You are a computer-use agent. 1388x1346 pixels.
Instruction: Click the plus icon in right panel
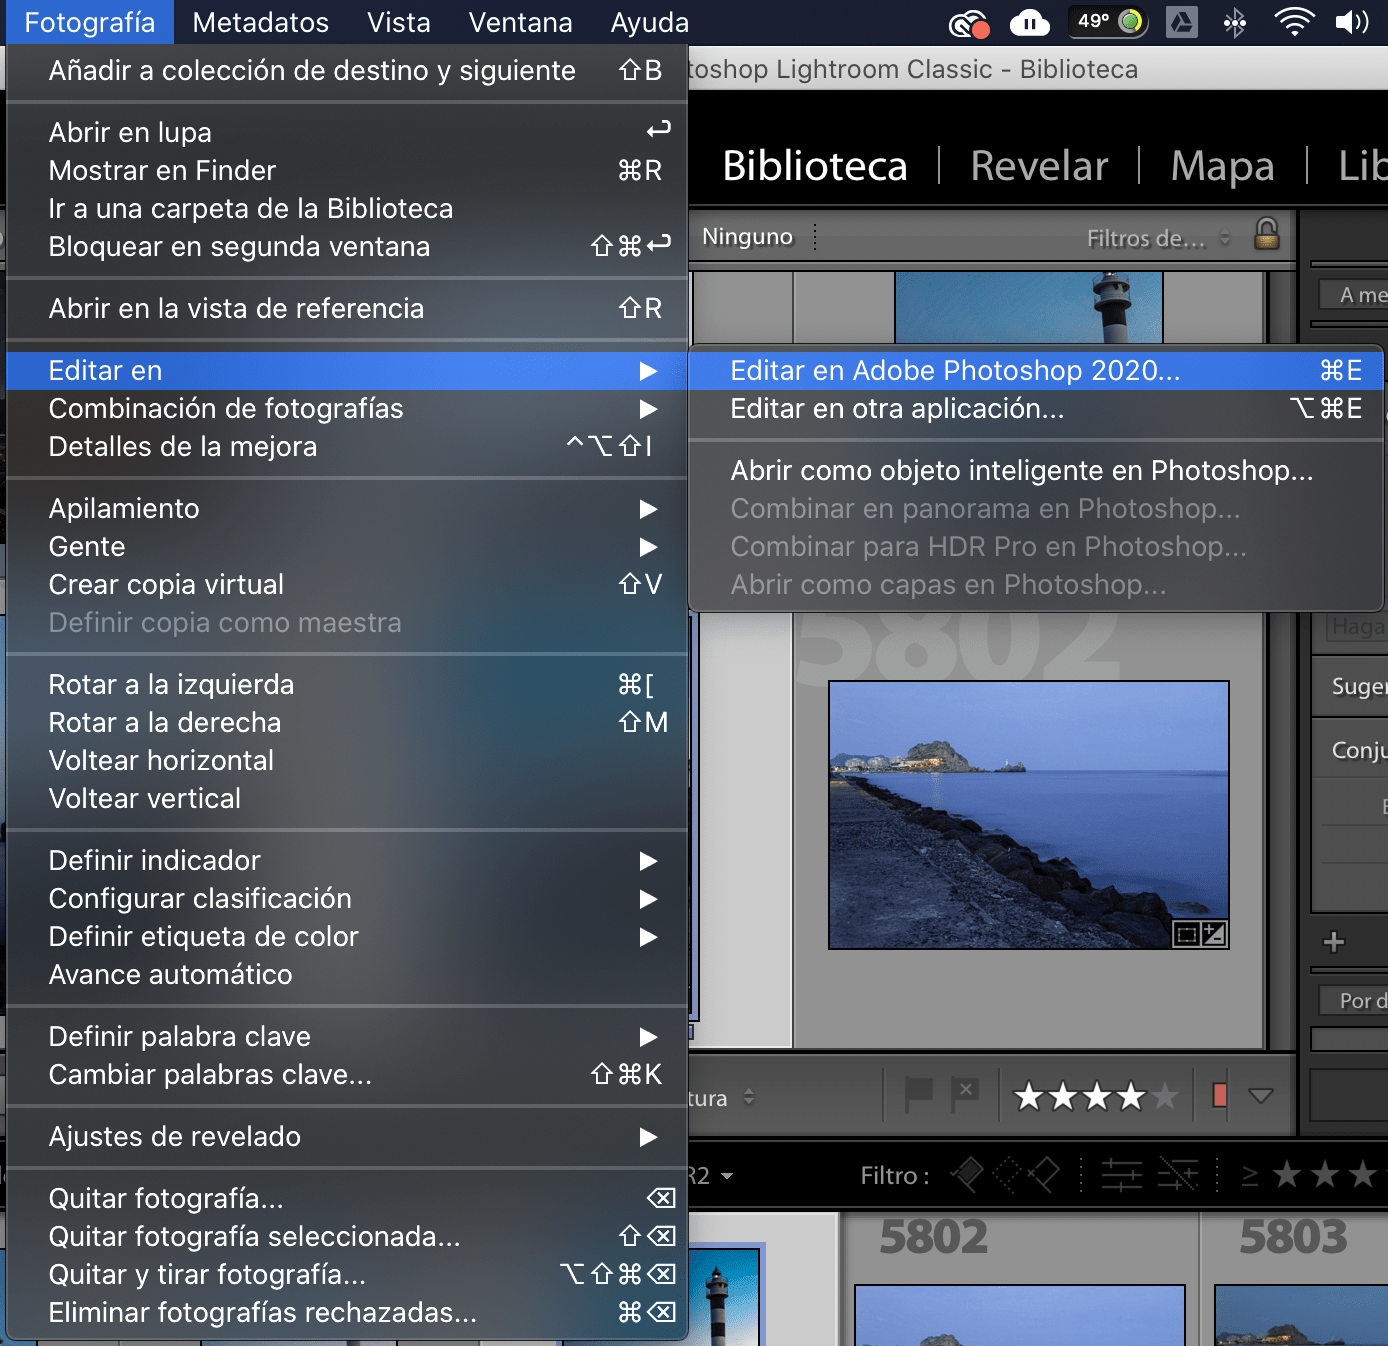pyautogui.click(x=1333, y=942)
